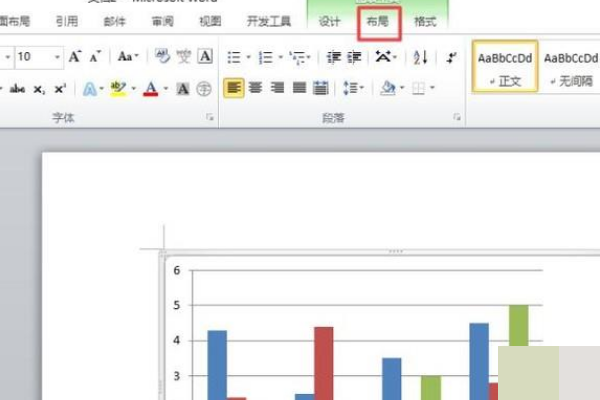
Task: Click the axis label 3
Action: pyautogui.click(x=176, y=376)
